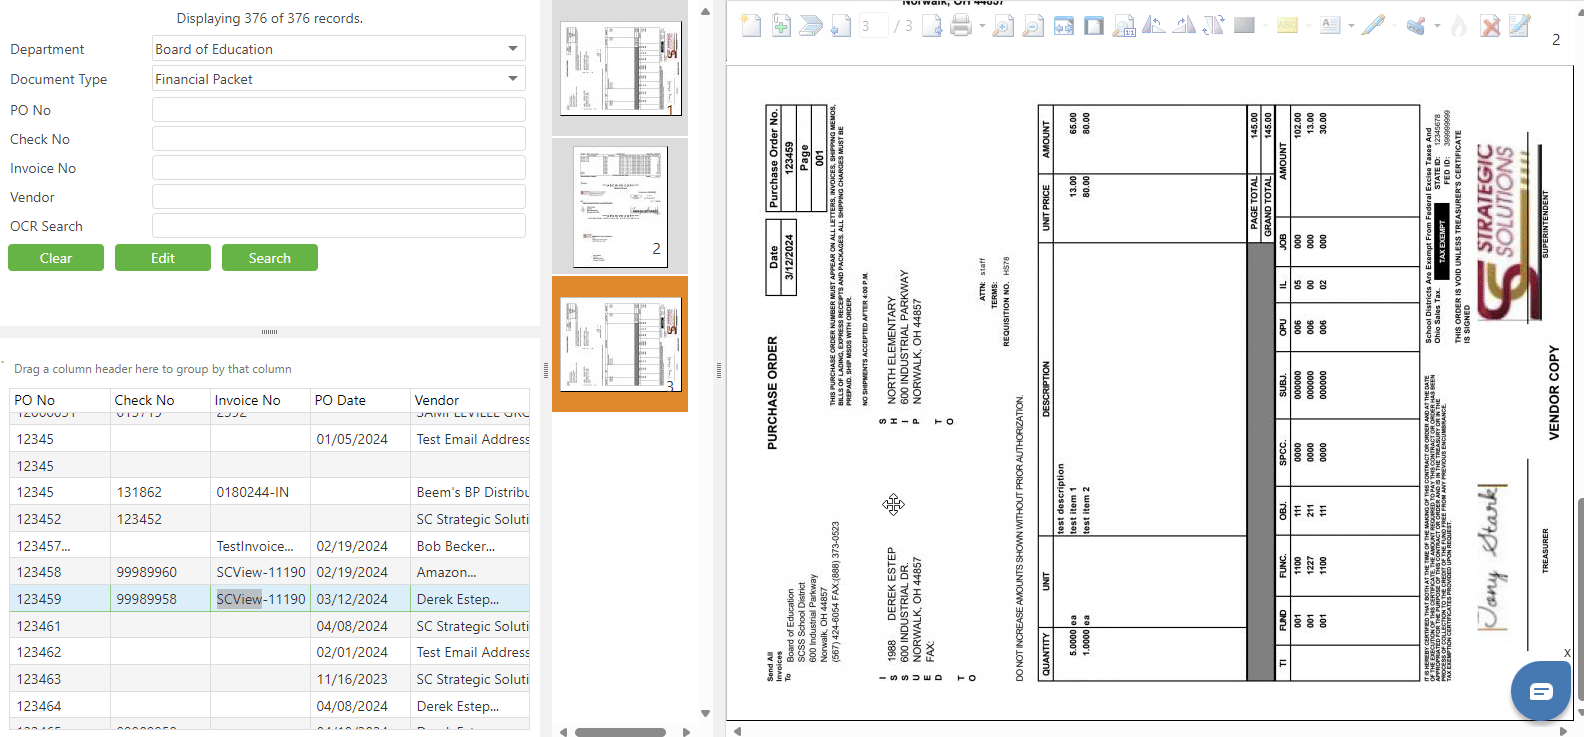Select the rubber stamp tool

(x=1416, y=26)
